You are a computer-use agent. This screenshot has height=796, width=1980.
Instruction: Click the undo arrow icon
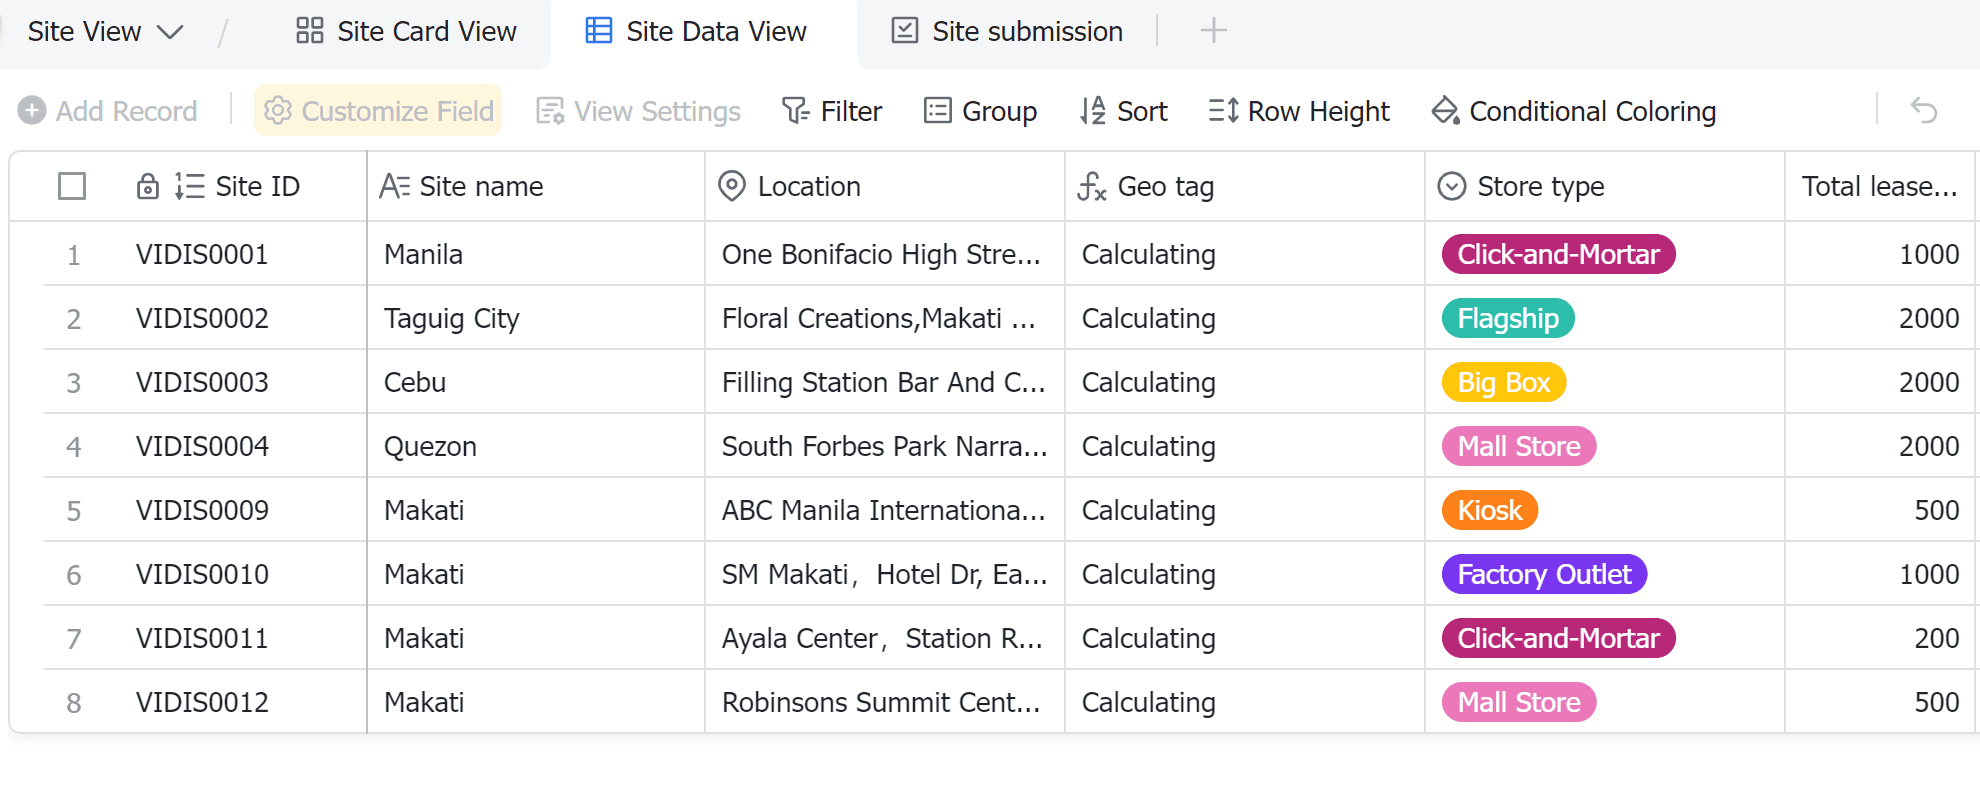(x=1924, y=110)
